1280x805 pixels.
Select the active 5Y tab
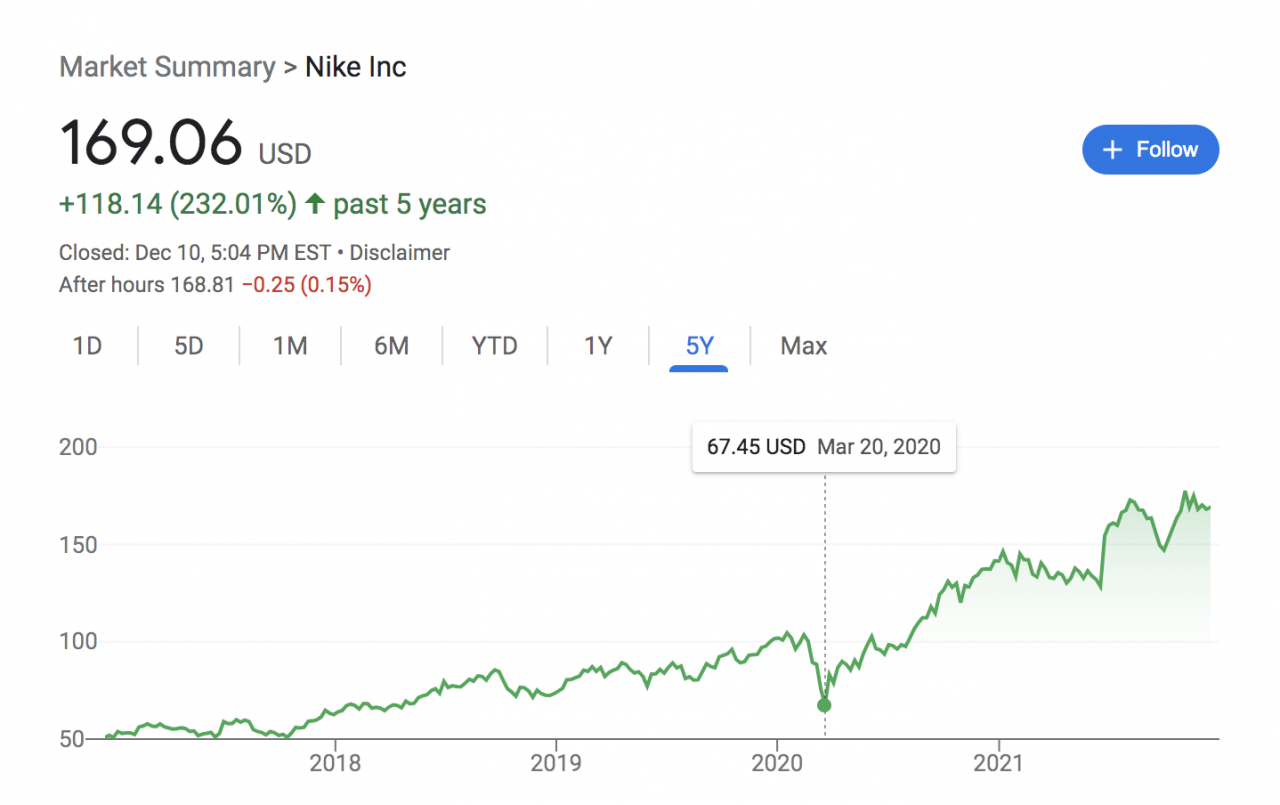click(699, 346)
